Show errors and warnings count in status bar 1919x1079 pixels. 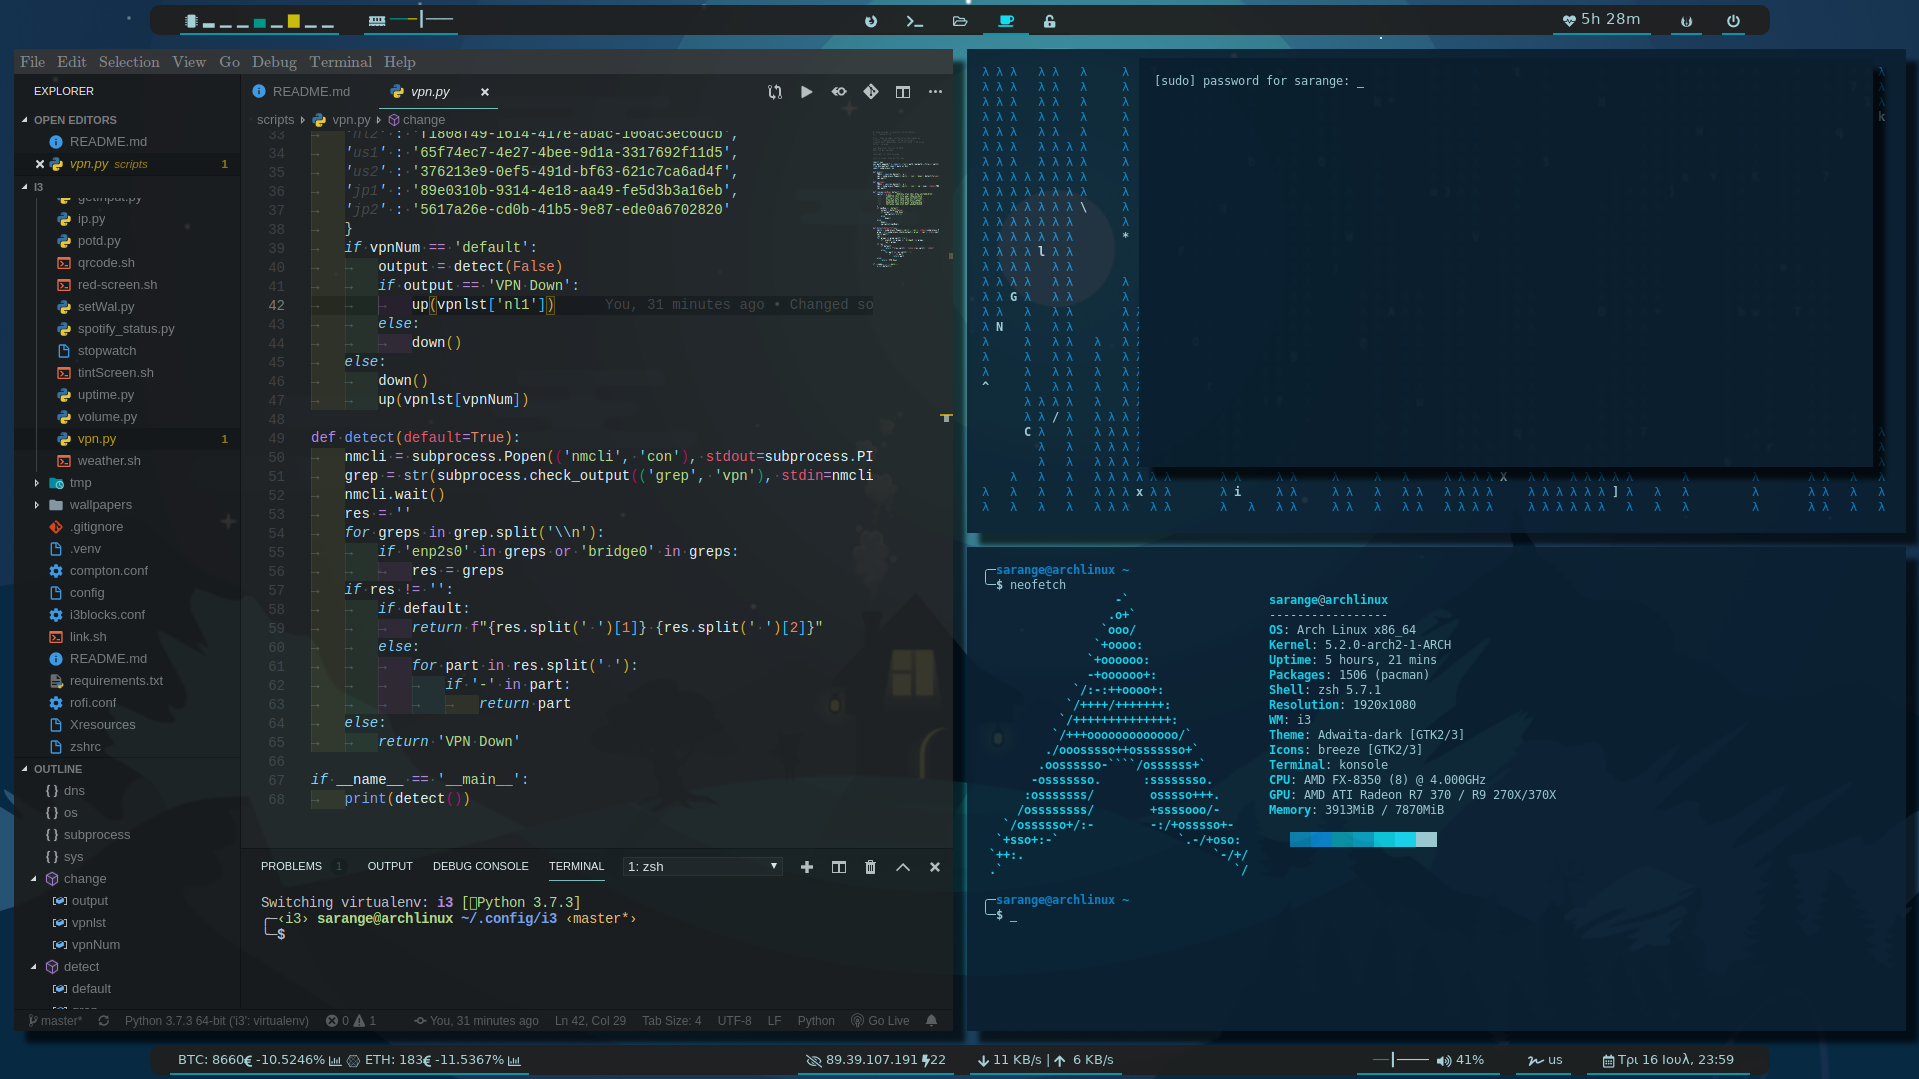coord(351,1021)
